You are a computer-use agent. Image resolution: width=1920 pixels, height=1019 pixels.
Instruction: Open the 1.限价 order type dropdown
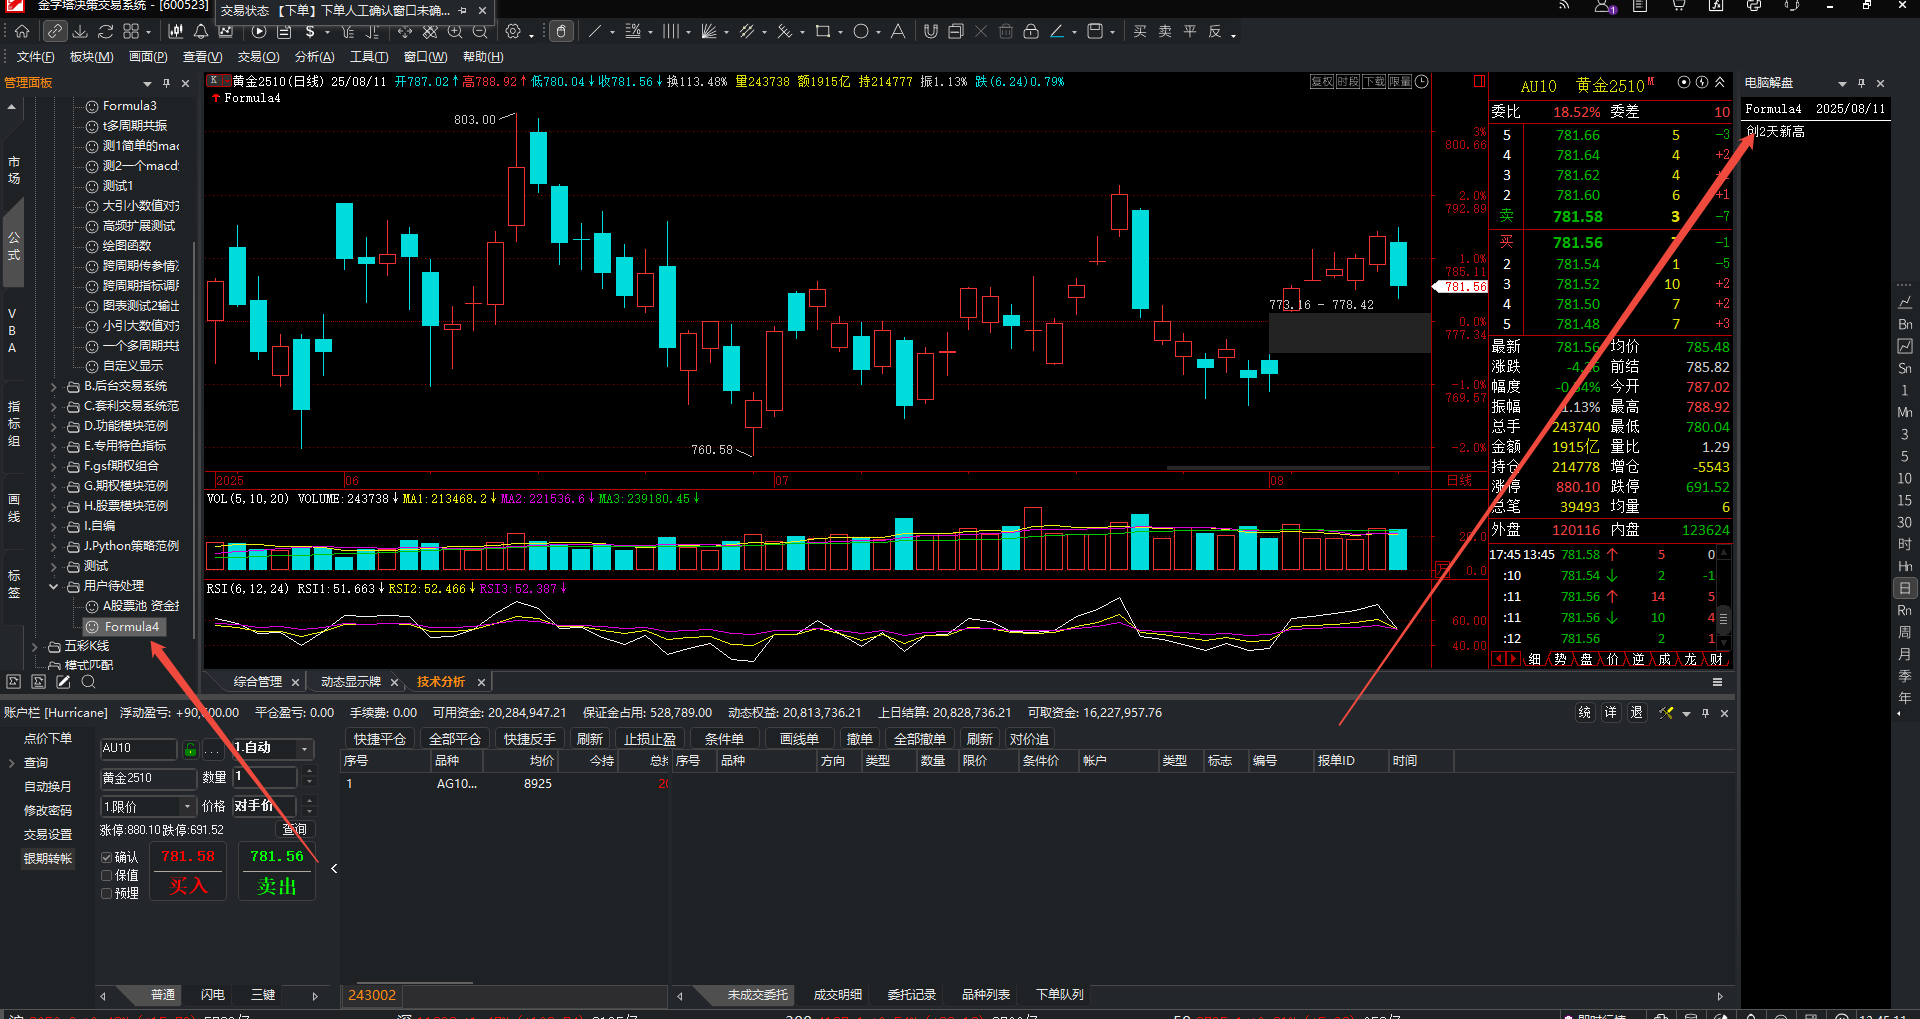(x=187, y=806)
